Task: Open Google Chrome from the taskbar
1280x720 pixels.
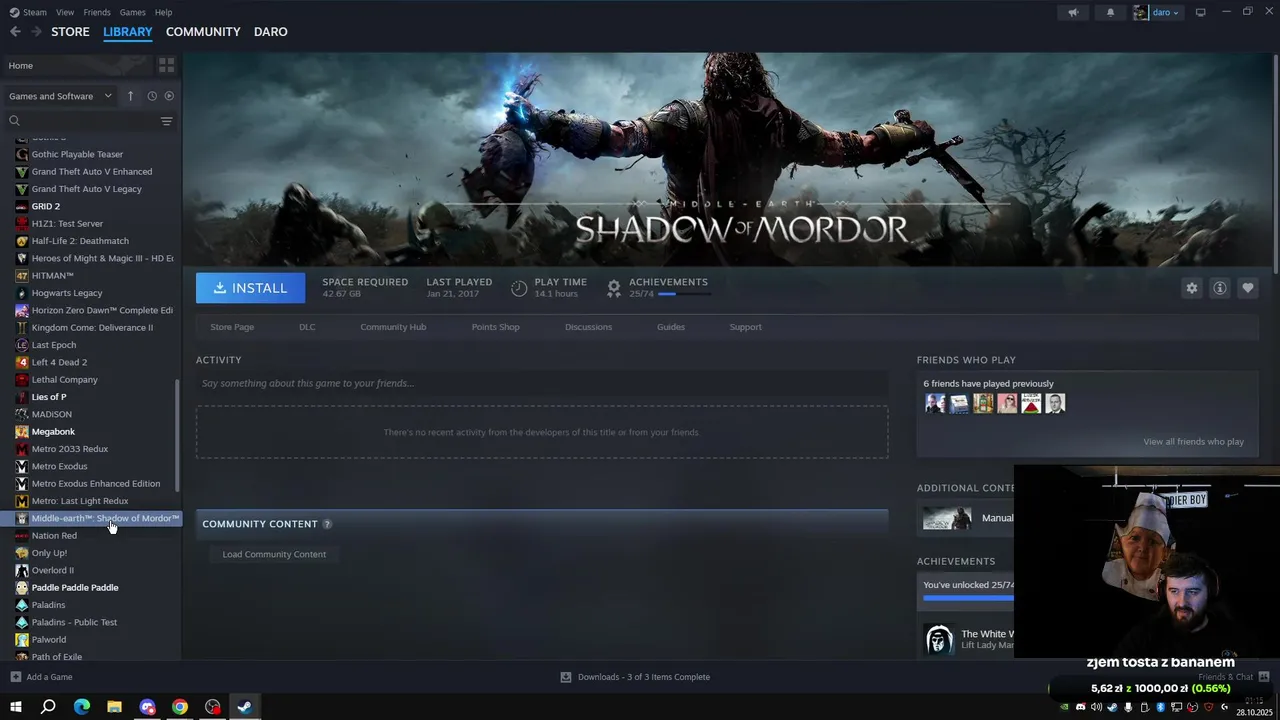Action: click(180, 707)
